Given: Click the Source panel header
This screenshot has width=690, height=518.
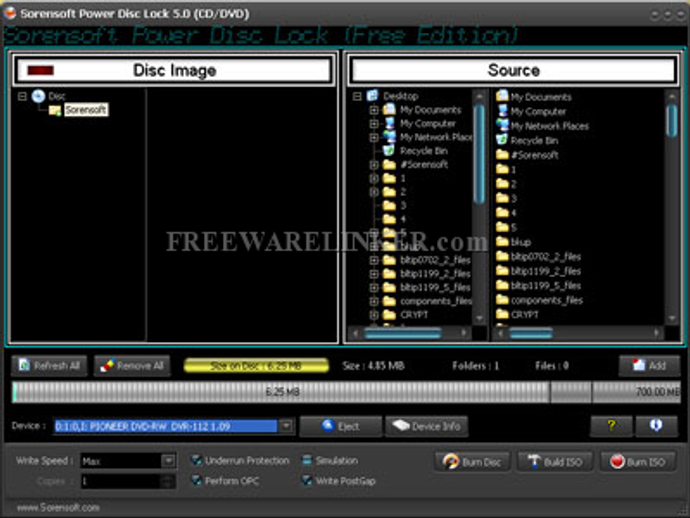Looking at the screenshot, I should pyautogui.click(x=513, y=70).
